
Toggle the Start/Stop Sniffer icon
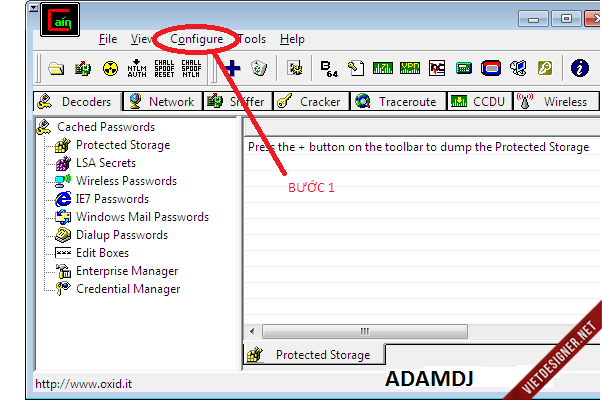point(83,69)
